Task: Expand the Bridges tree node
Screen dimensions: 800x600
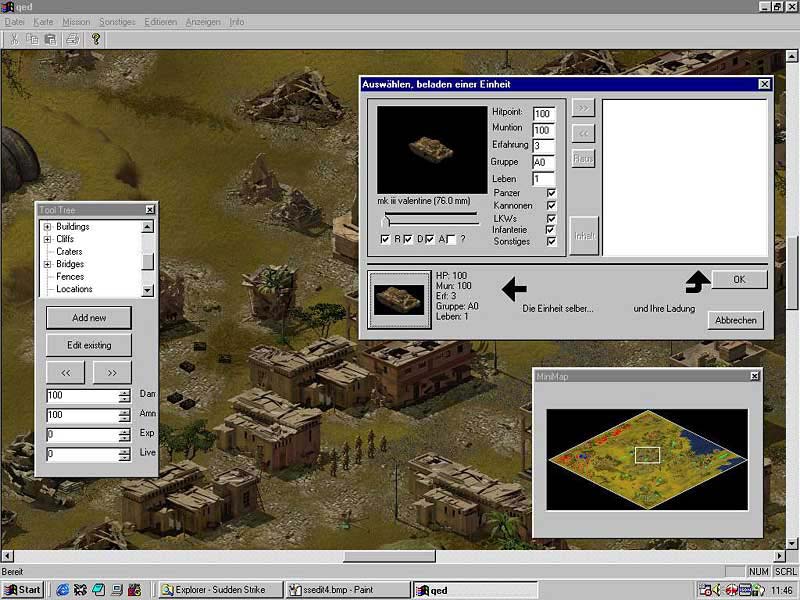Action: pyautogui.click(x=47, y=264)
